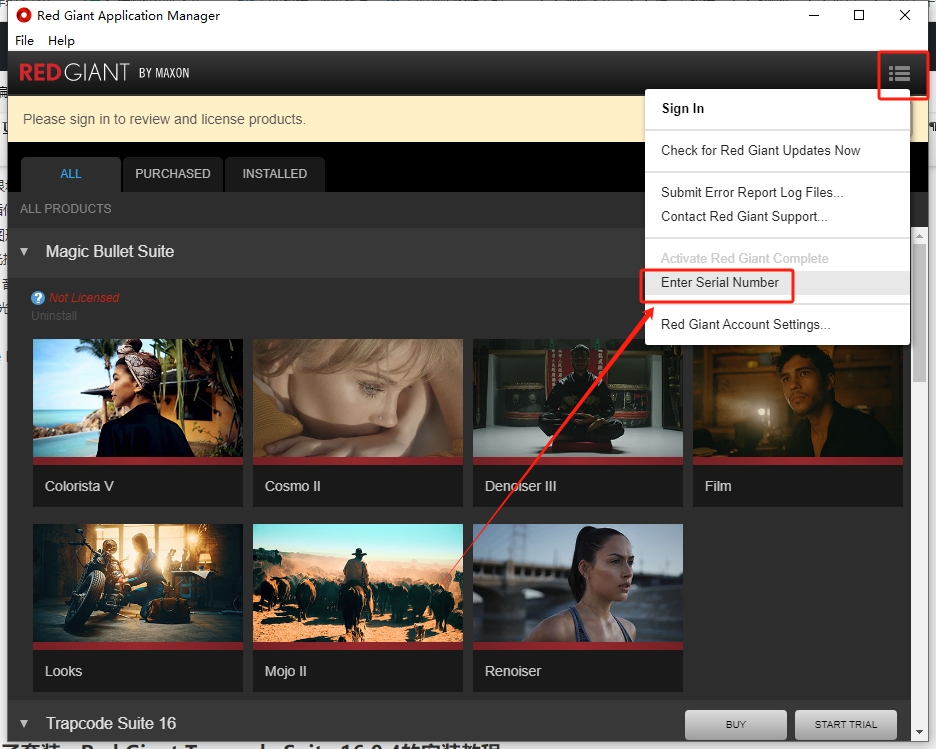Image resolution: width=936 pixels, height=749 pixels.
Task: Click the vertical scrollbar thumb
Action: click(919, 313)
